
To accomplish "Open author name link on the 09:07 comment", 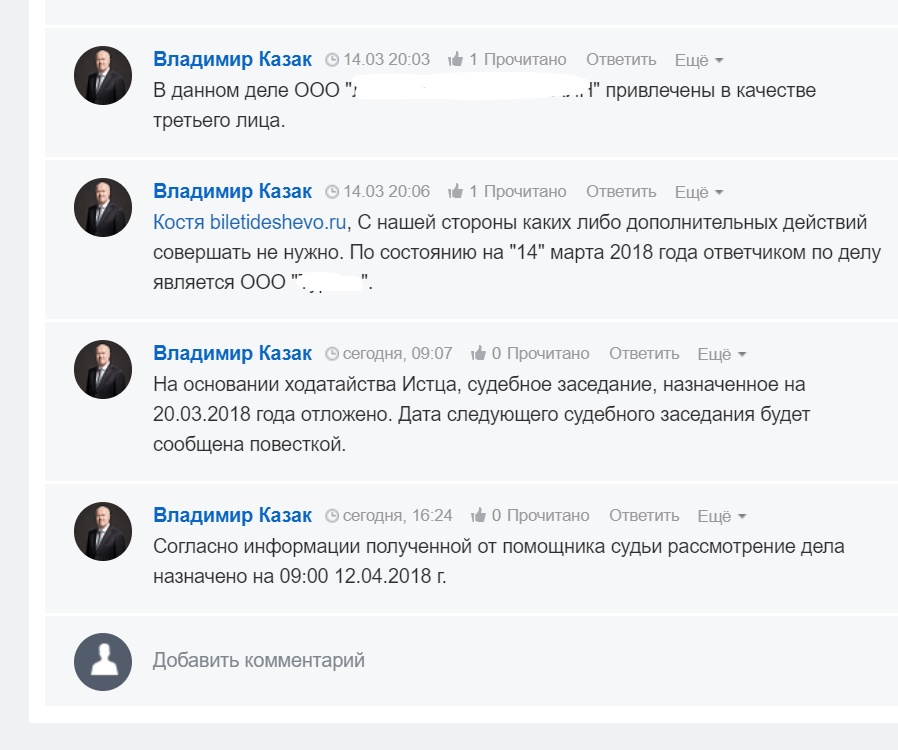I will click(232, 353).
